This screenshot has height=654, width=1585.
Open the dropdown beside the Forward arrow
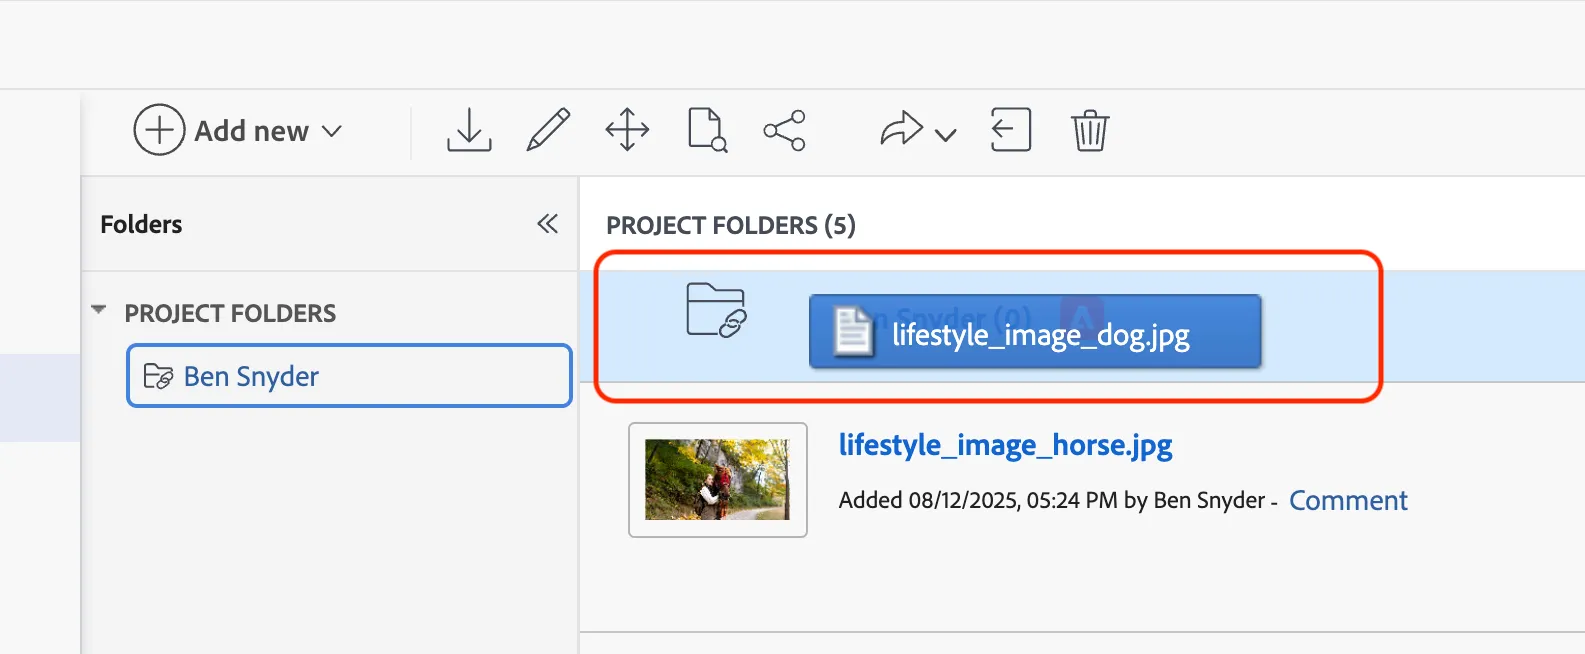(x=945, y=134)
